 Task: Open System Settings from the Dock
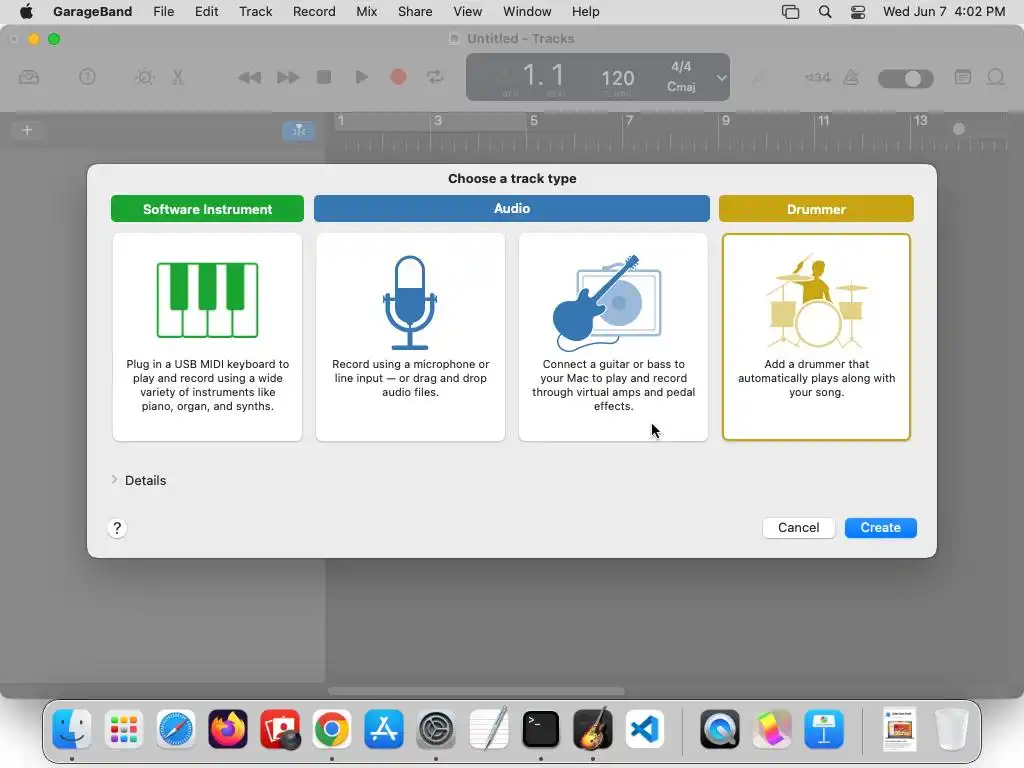tap(436, 728)
